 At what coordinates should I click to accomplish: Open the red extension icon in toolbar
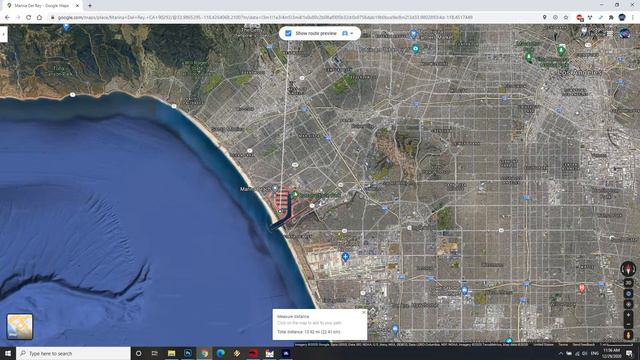(x=579, y=18)
